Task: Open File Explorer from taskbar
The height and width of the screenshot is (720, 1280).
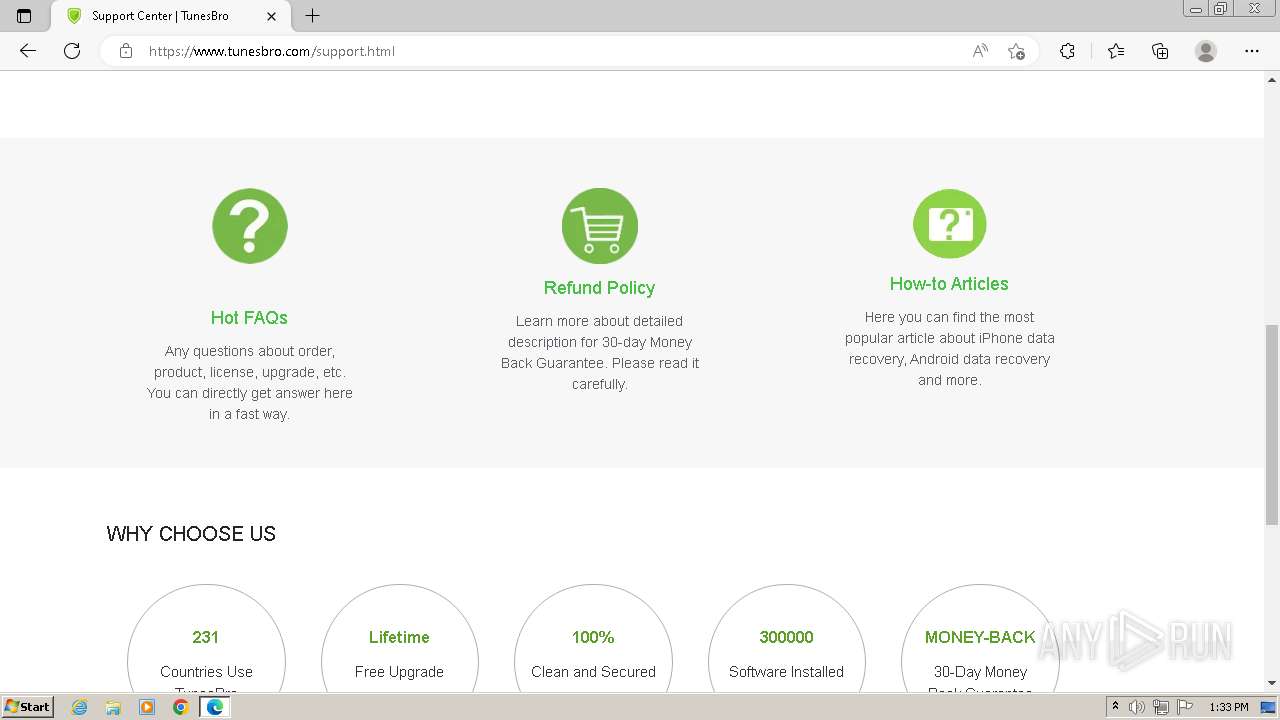Action: [113, 707]
